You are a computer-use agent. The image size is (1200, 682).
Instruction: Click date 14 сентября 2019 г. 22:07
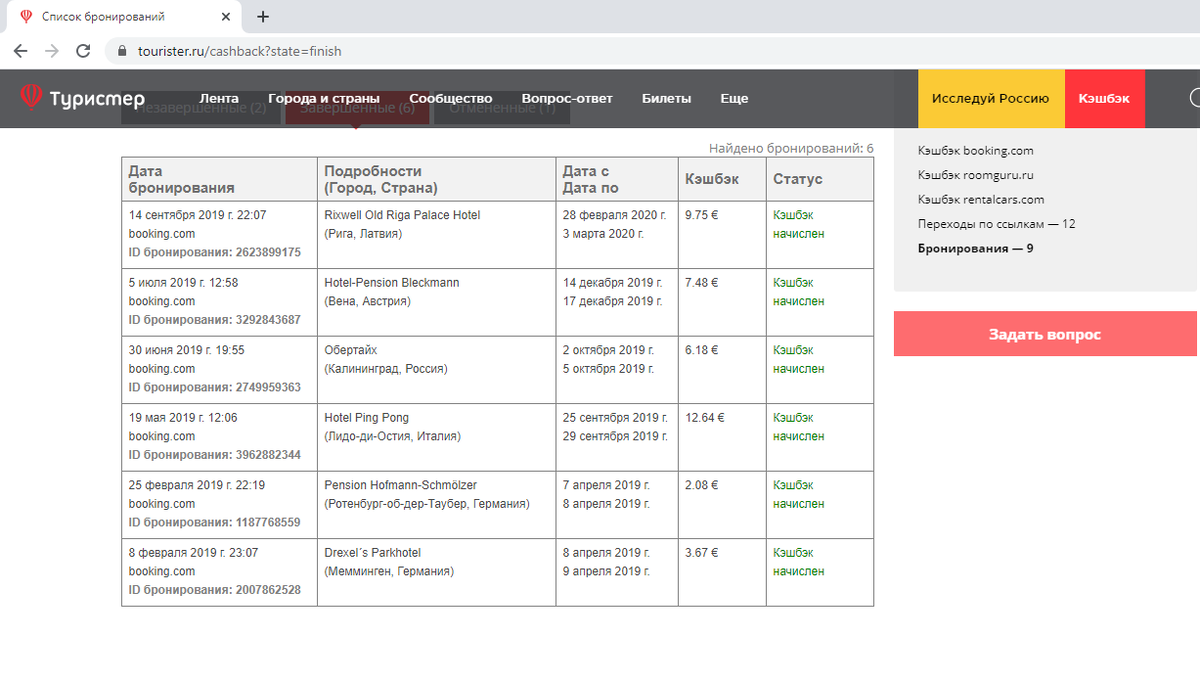pyautogui.click(x=198, y=215)
